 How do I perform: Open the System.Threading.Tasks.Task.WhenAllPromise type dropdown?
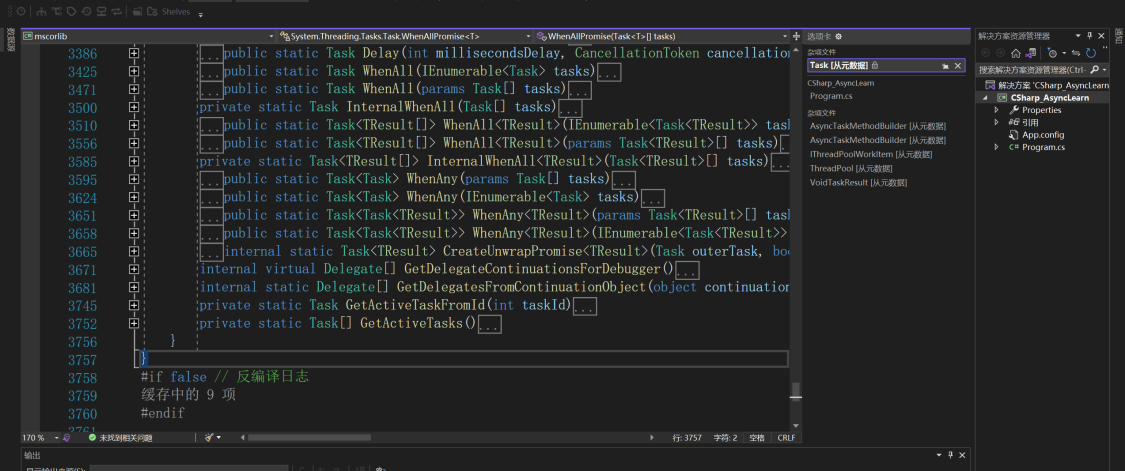[405, 36]
